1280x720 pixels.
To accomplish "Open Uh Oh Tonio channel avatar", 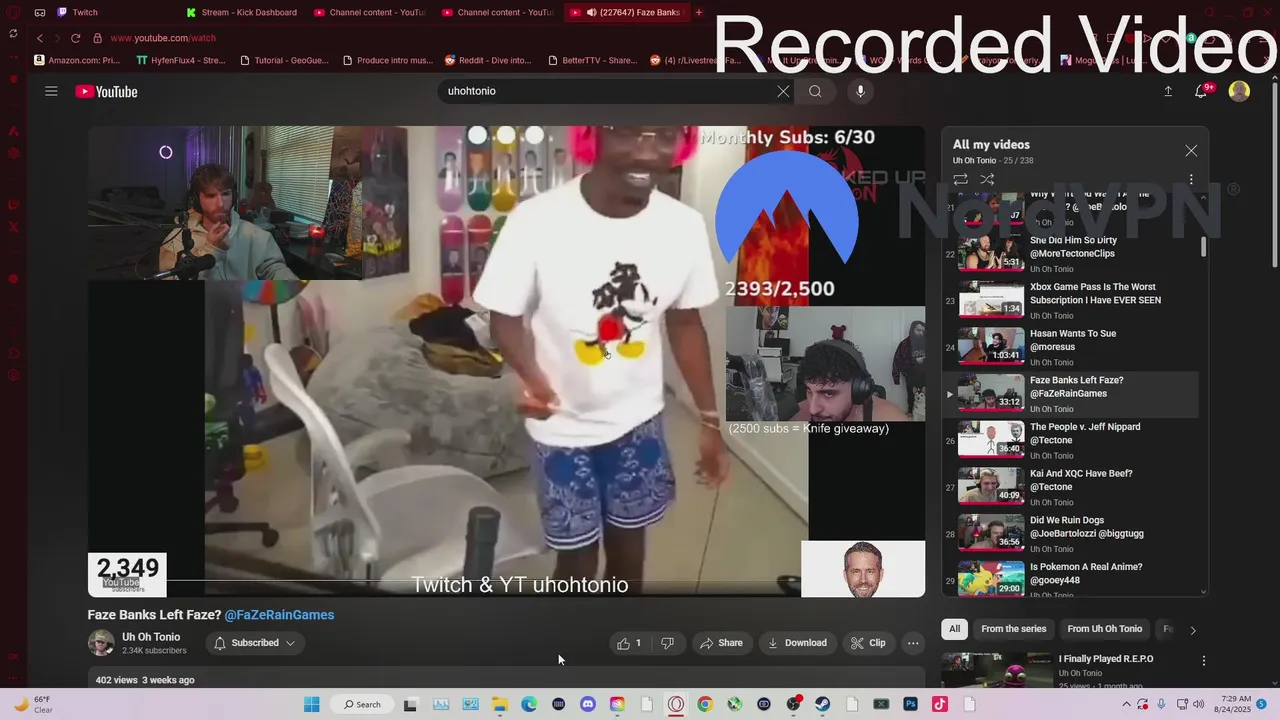I will click(x=101, y=643).
